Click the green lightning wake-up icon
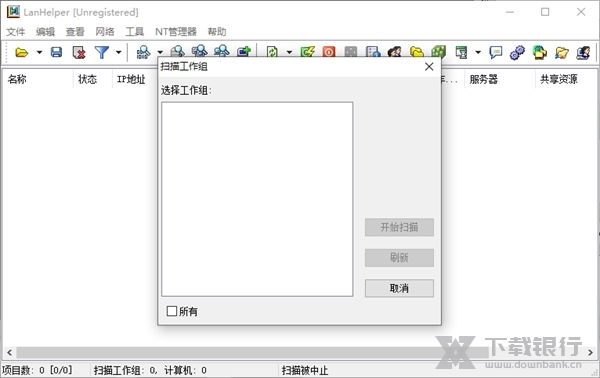The image size is (600, 378). (307, 51)
